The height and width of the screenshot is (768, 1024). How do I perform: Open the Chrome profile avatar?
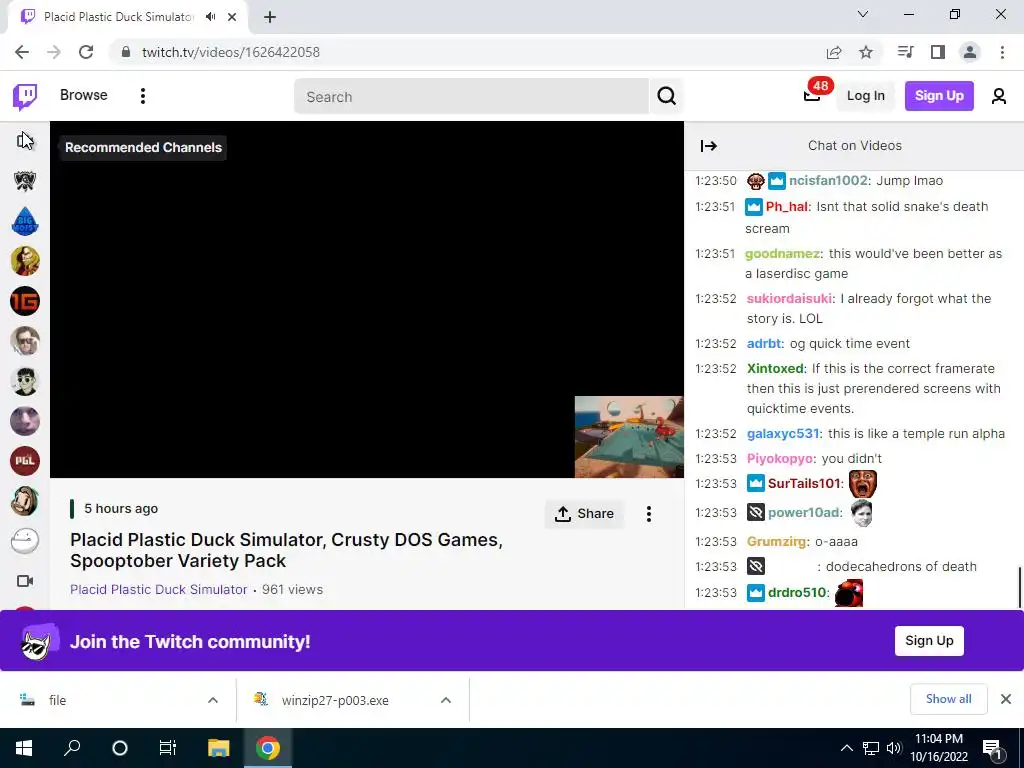(x=970, y=52)
